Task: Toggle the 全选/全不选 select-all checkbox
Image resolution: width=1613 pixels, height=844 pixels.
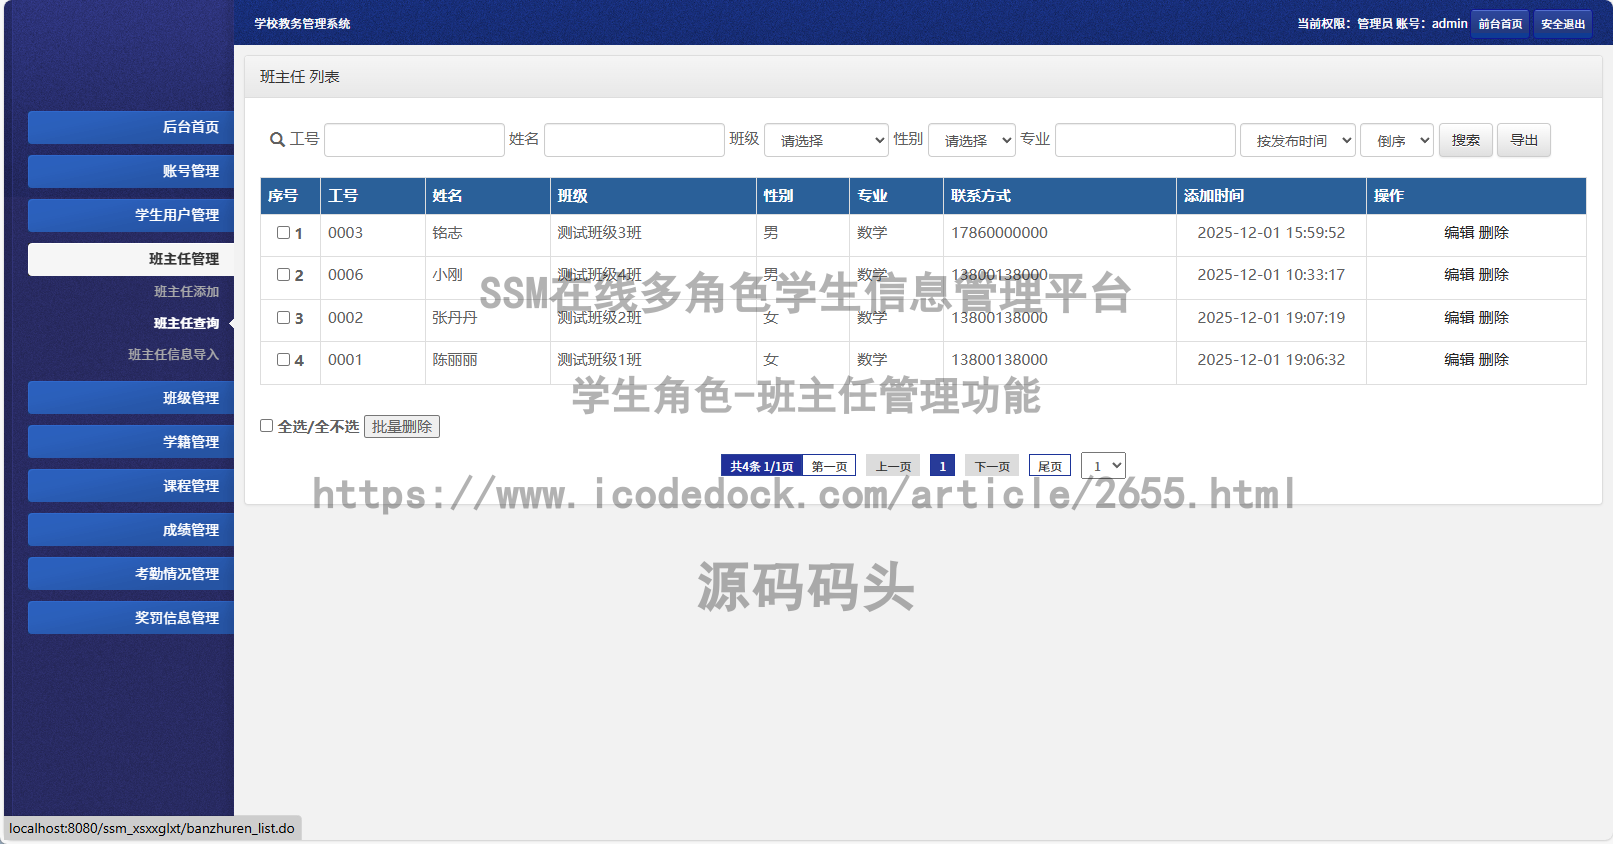Action: click(x=267, y=426)
